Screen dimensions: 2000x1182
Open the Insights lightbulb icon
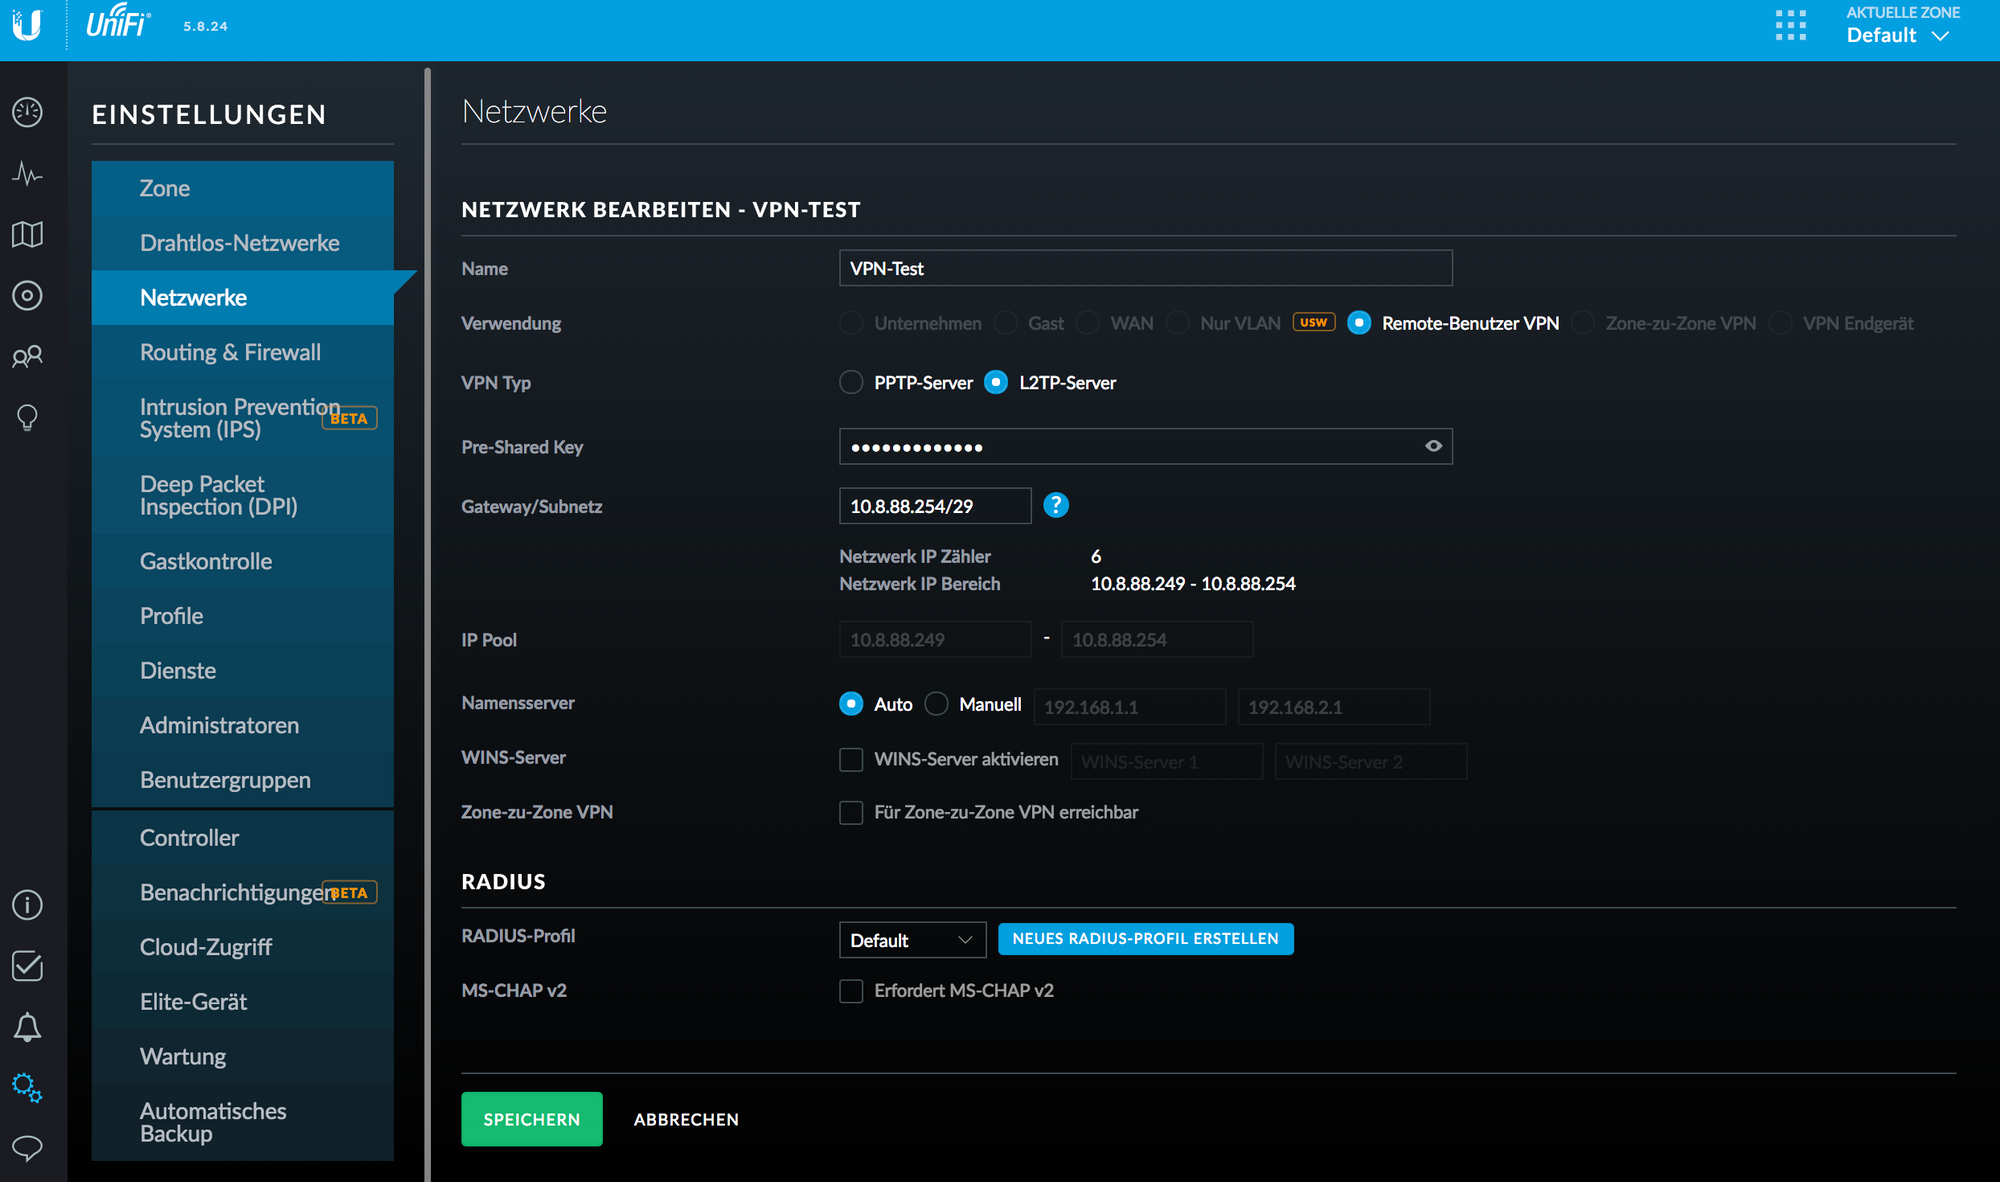27,417
